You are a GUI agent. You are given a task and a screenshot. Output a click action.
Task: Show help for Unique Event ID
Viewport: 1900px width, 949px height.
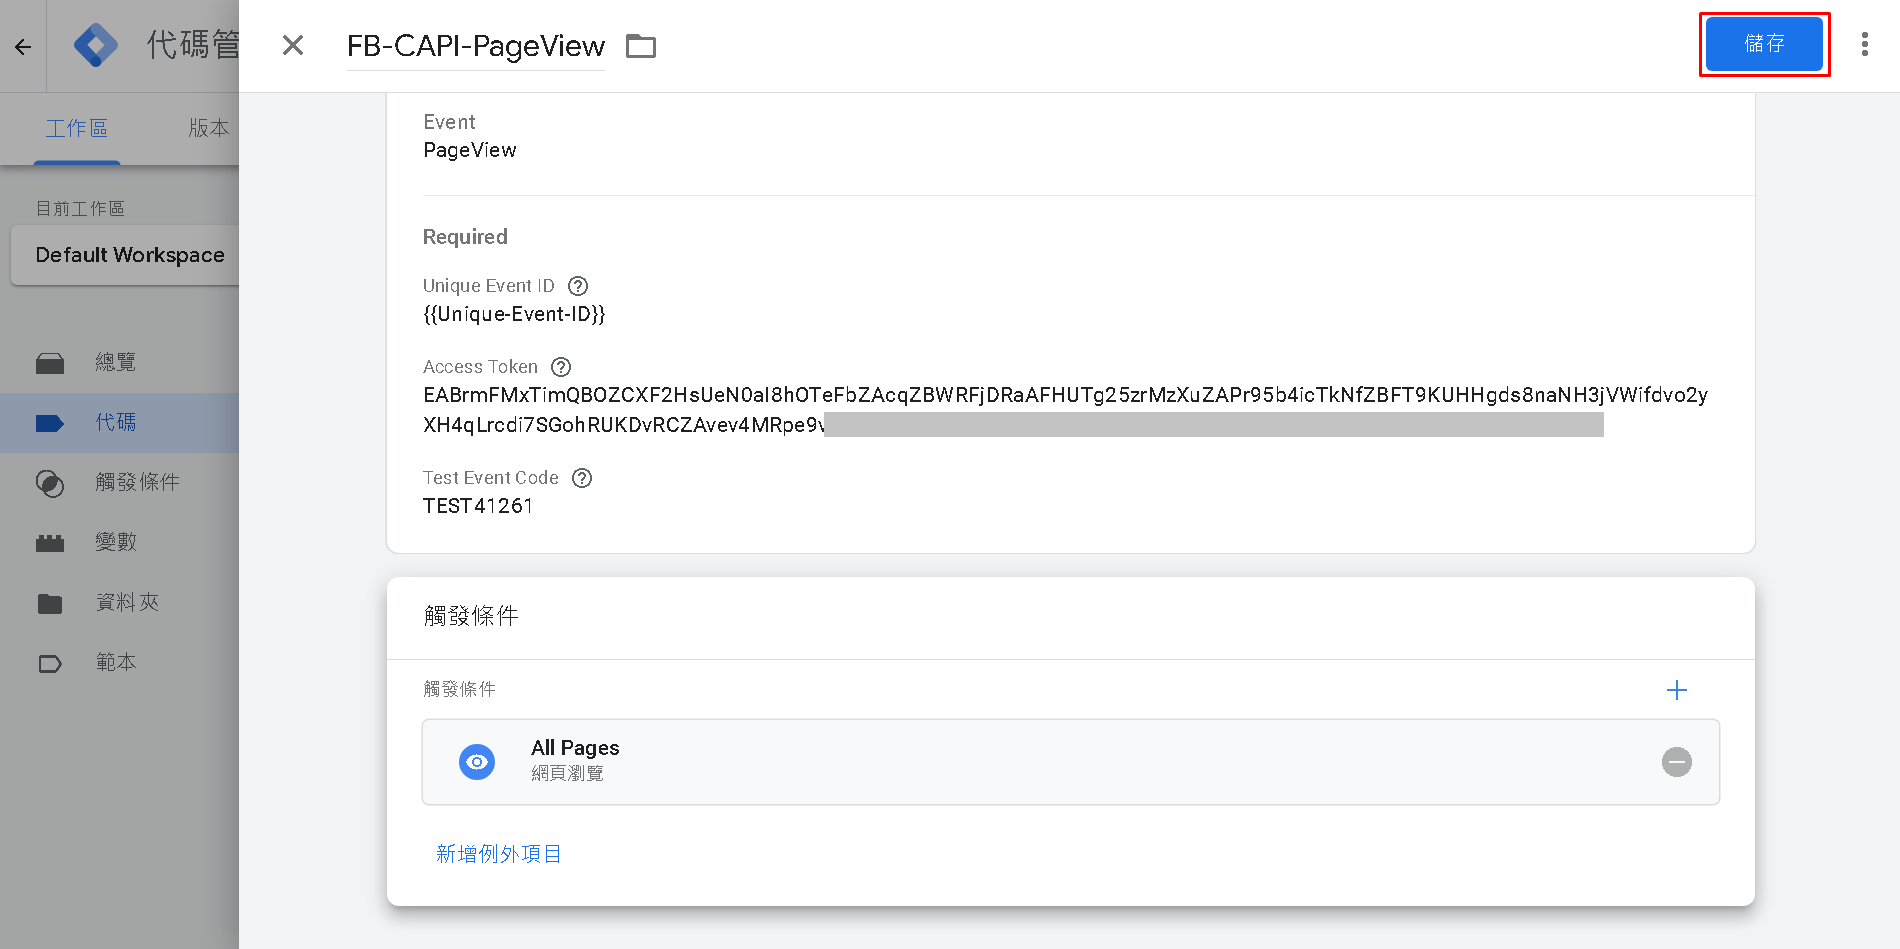(x=578, y=286)
